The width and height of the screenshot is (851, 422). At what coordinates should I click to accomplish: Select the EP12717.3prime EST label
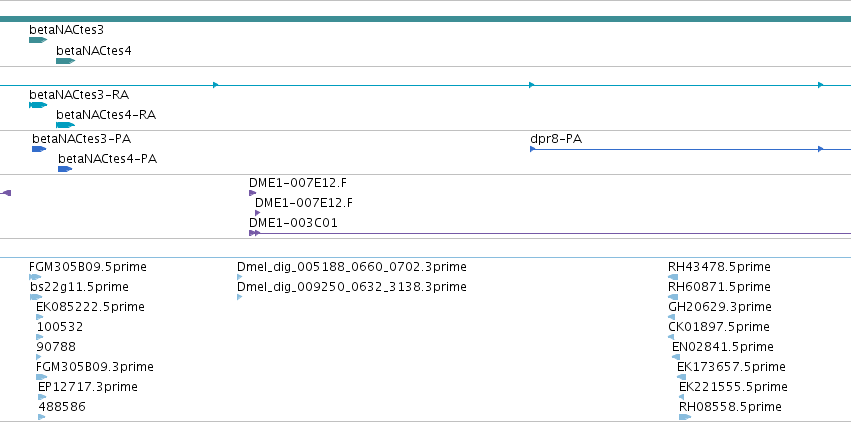(88, 387)
